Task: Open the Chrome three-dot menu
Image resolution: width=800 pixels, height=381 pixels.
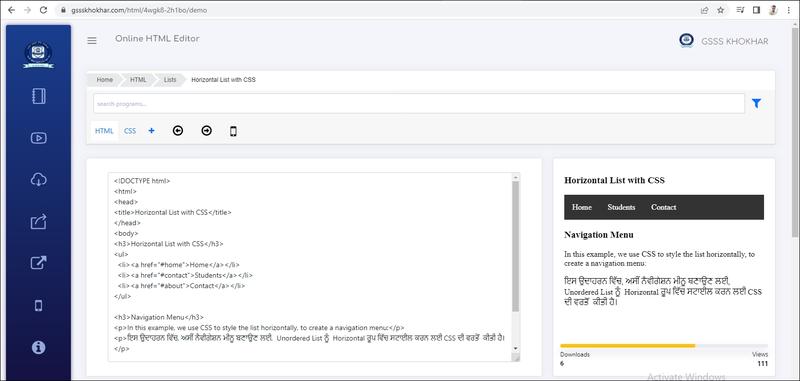Action: pyautogui.click(x=789, y=10)
